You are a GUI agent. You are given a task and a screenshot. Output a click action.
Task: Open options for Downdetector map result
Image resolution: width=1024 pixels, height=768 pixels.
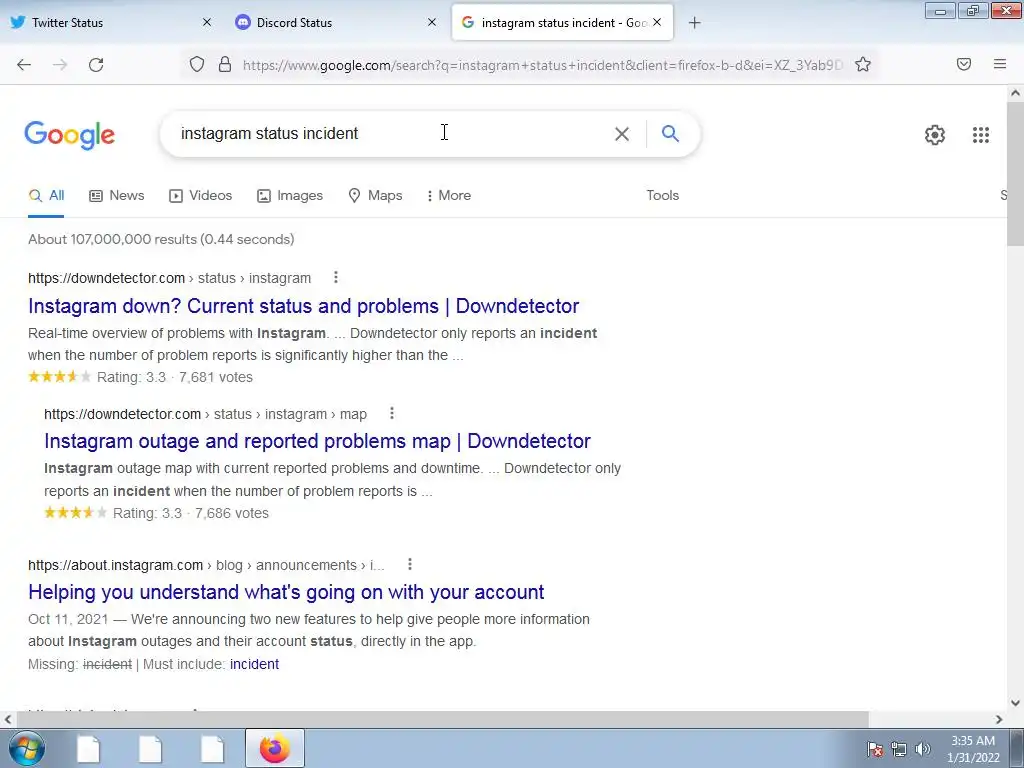point(392,413)
